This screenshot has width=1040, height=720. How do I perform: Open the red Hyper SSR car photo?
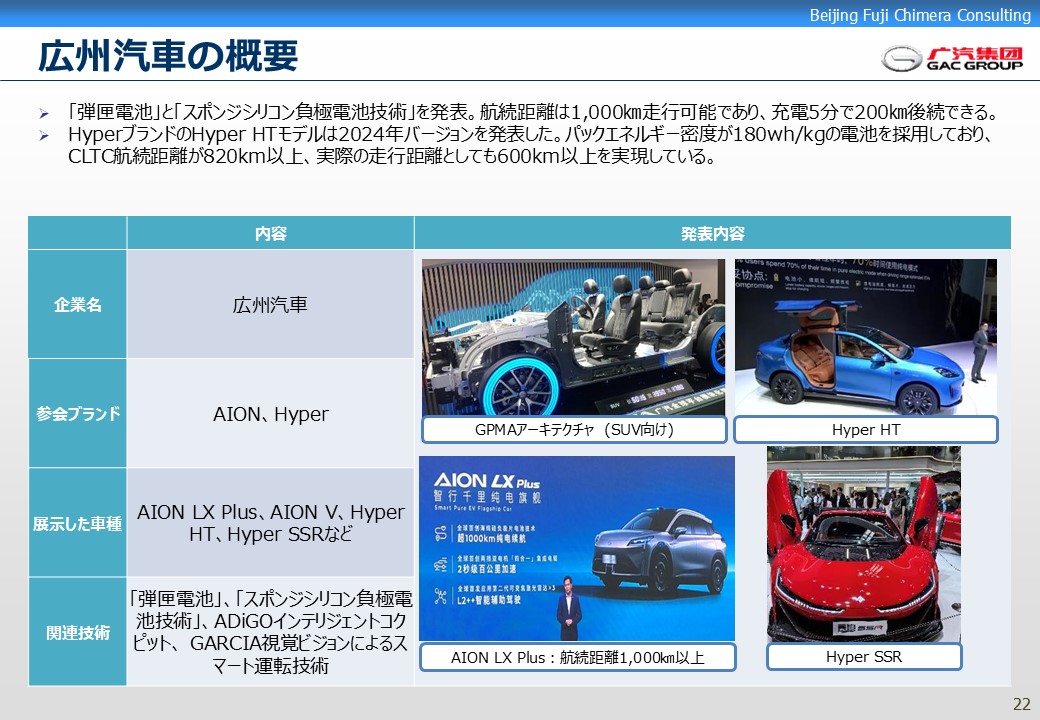pos(864,544)
